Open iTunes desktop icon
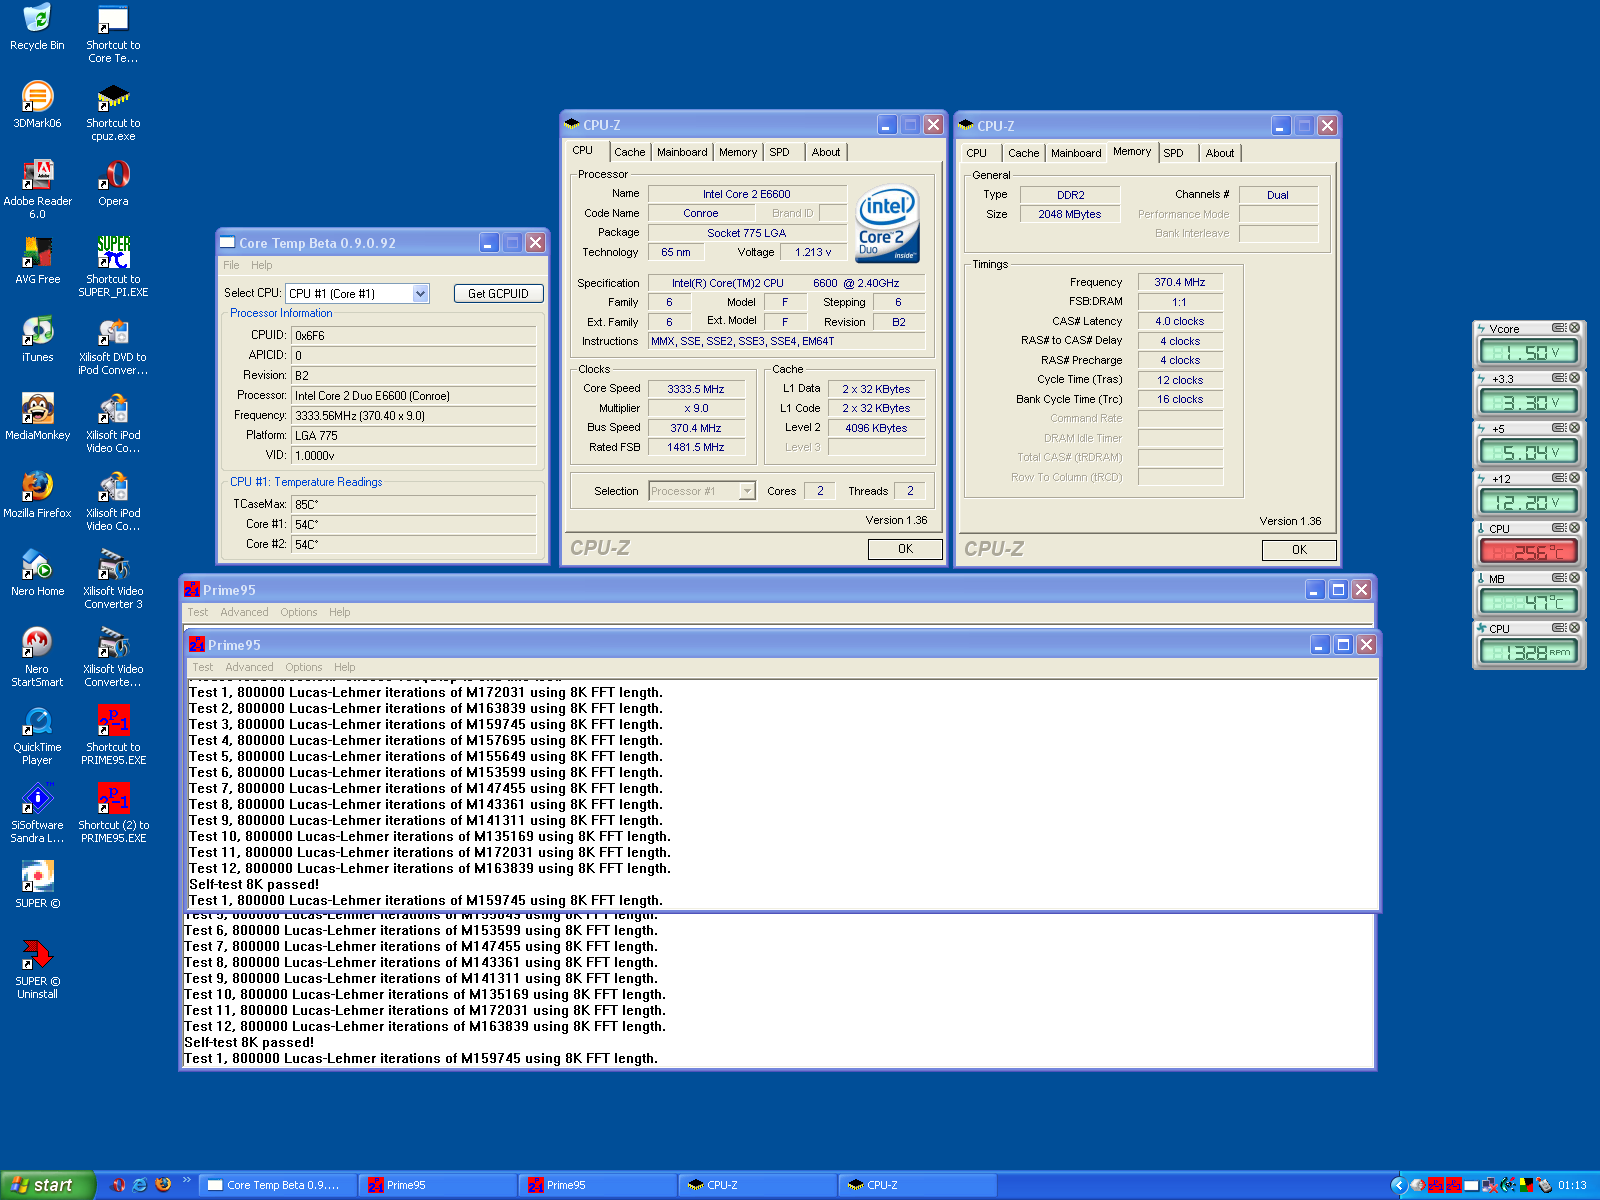This screenshot has height=1200, width=1600. click(x=37, y=338)
